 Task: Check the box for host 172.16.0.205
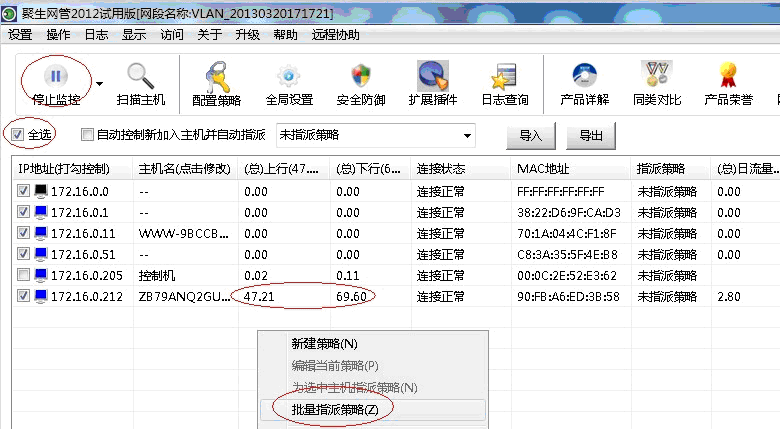click(24, 275)
